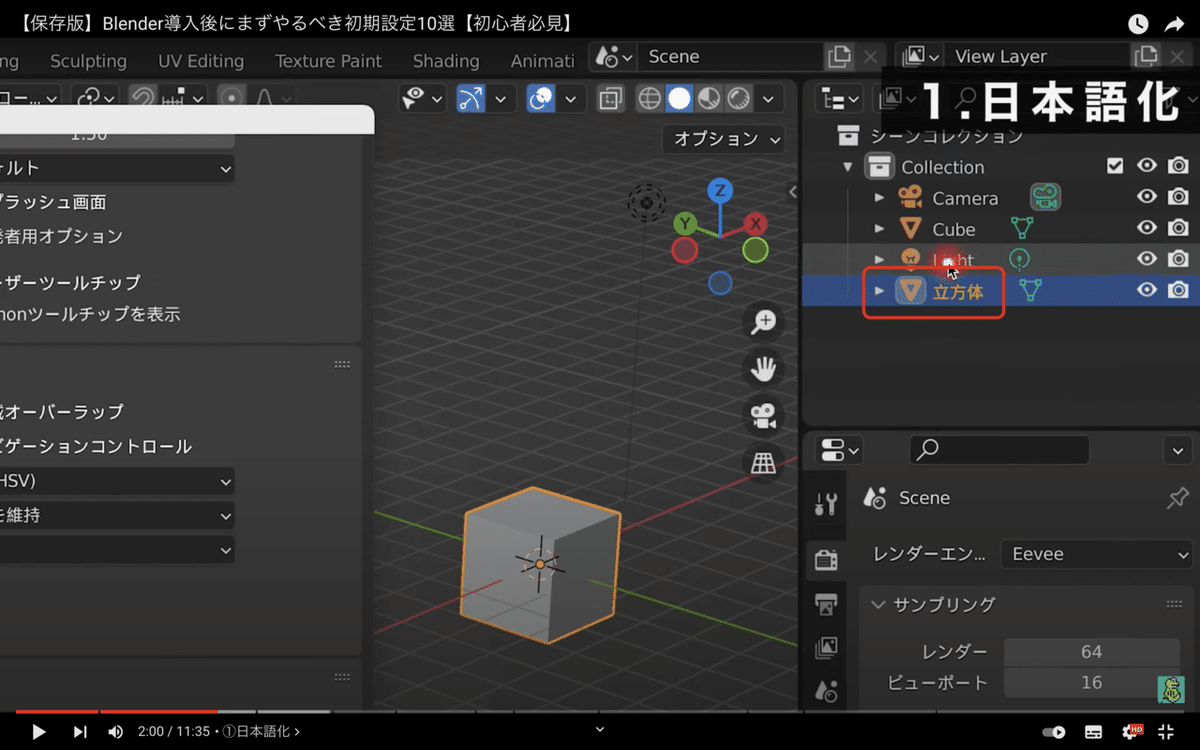Hide 立方体 with its eye icon
The image size is (1200, 750).
pyautogui.click(x=1147, y=290)
